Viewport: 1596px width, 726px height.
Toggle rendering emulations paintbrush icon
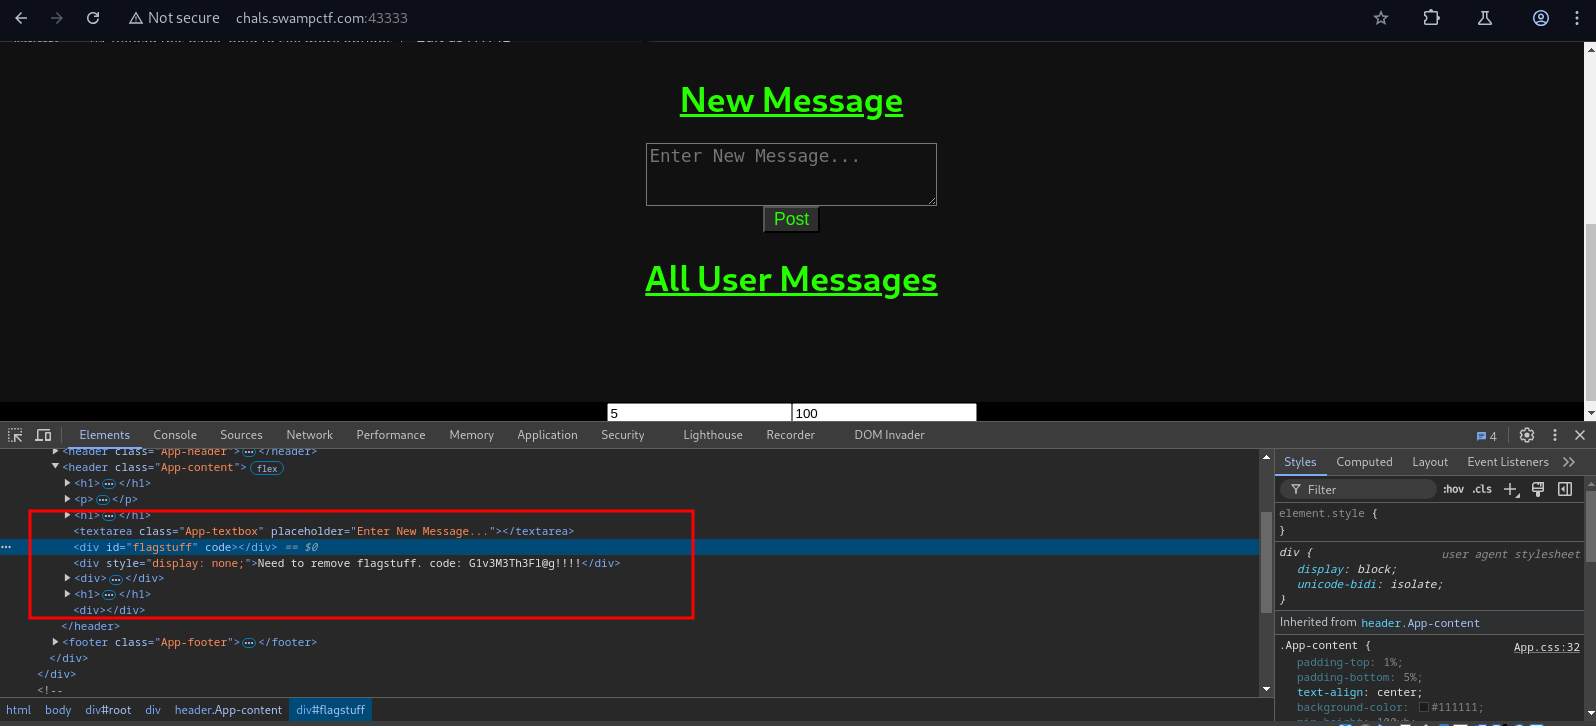1538,489
